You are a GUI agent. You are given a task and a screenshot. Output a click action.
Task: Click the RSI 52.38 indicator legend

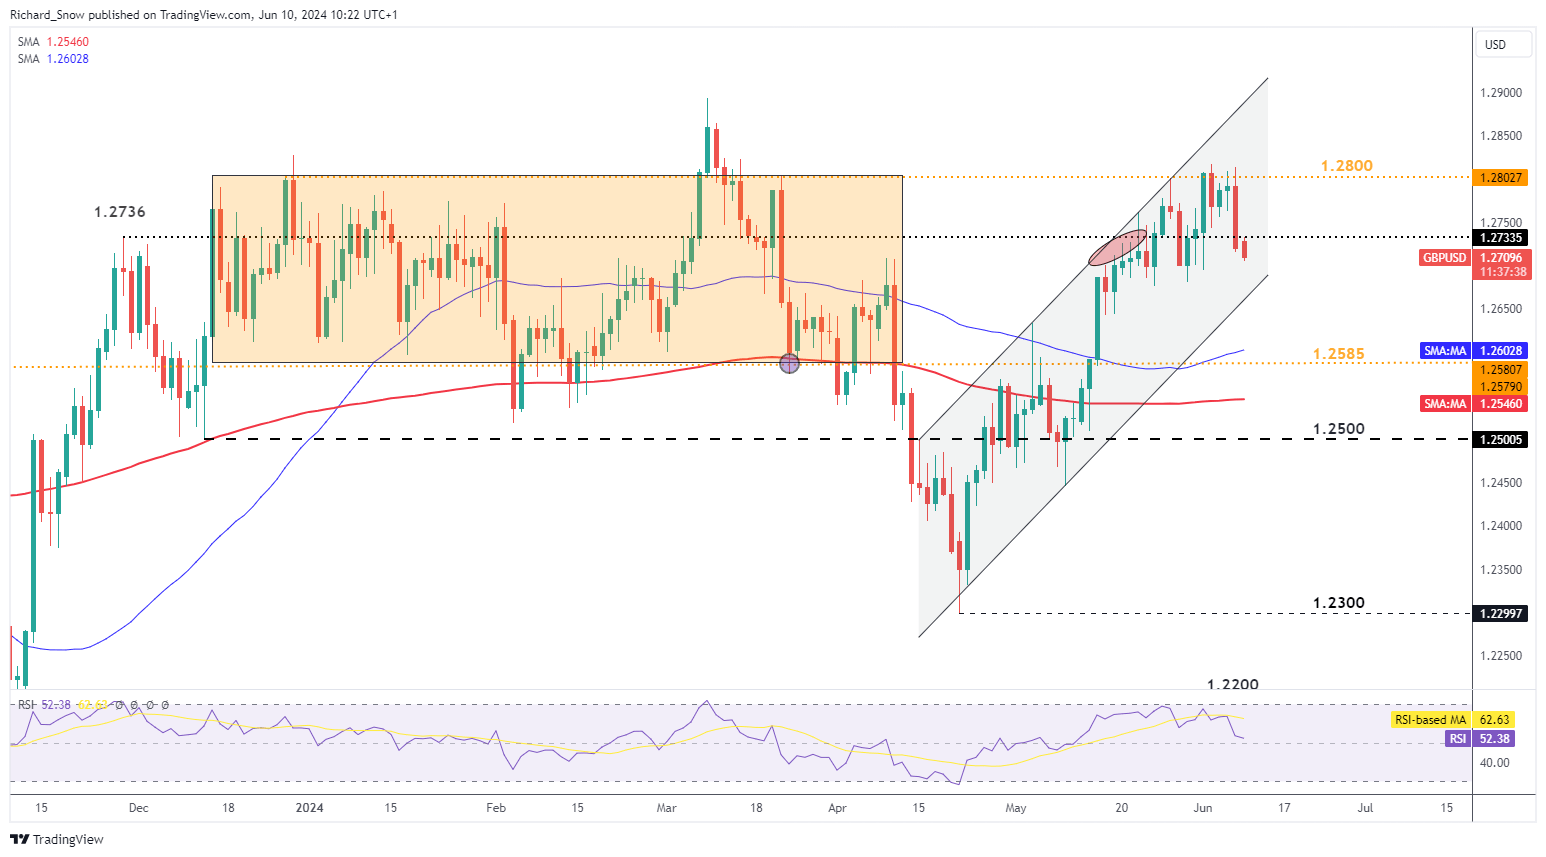(x=44, y=705)
